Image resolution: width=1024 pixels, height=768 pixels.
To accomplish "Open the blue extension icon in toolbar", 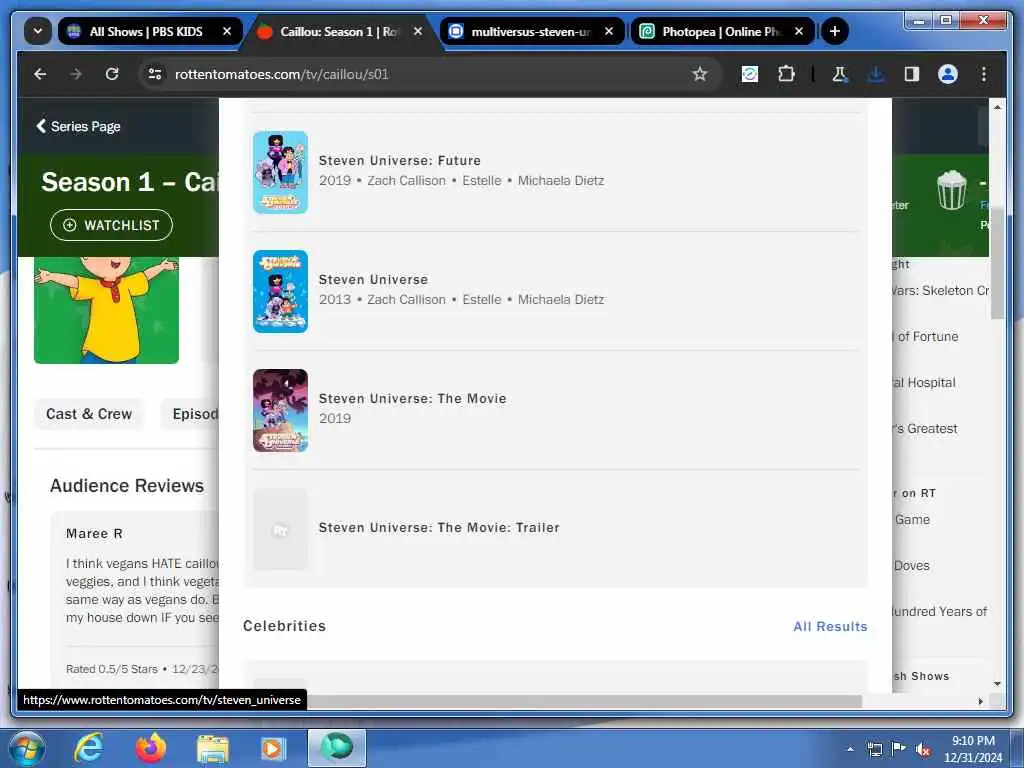I will [x=750, y=74].
